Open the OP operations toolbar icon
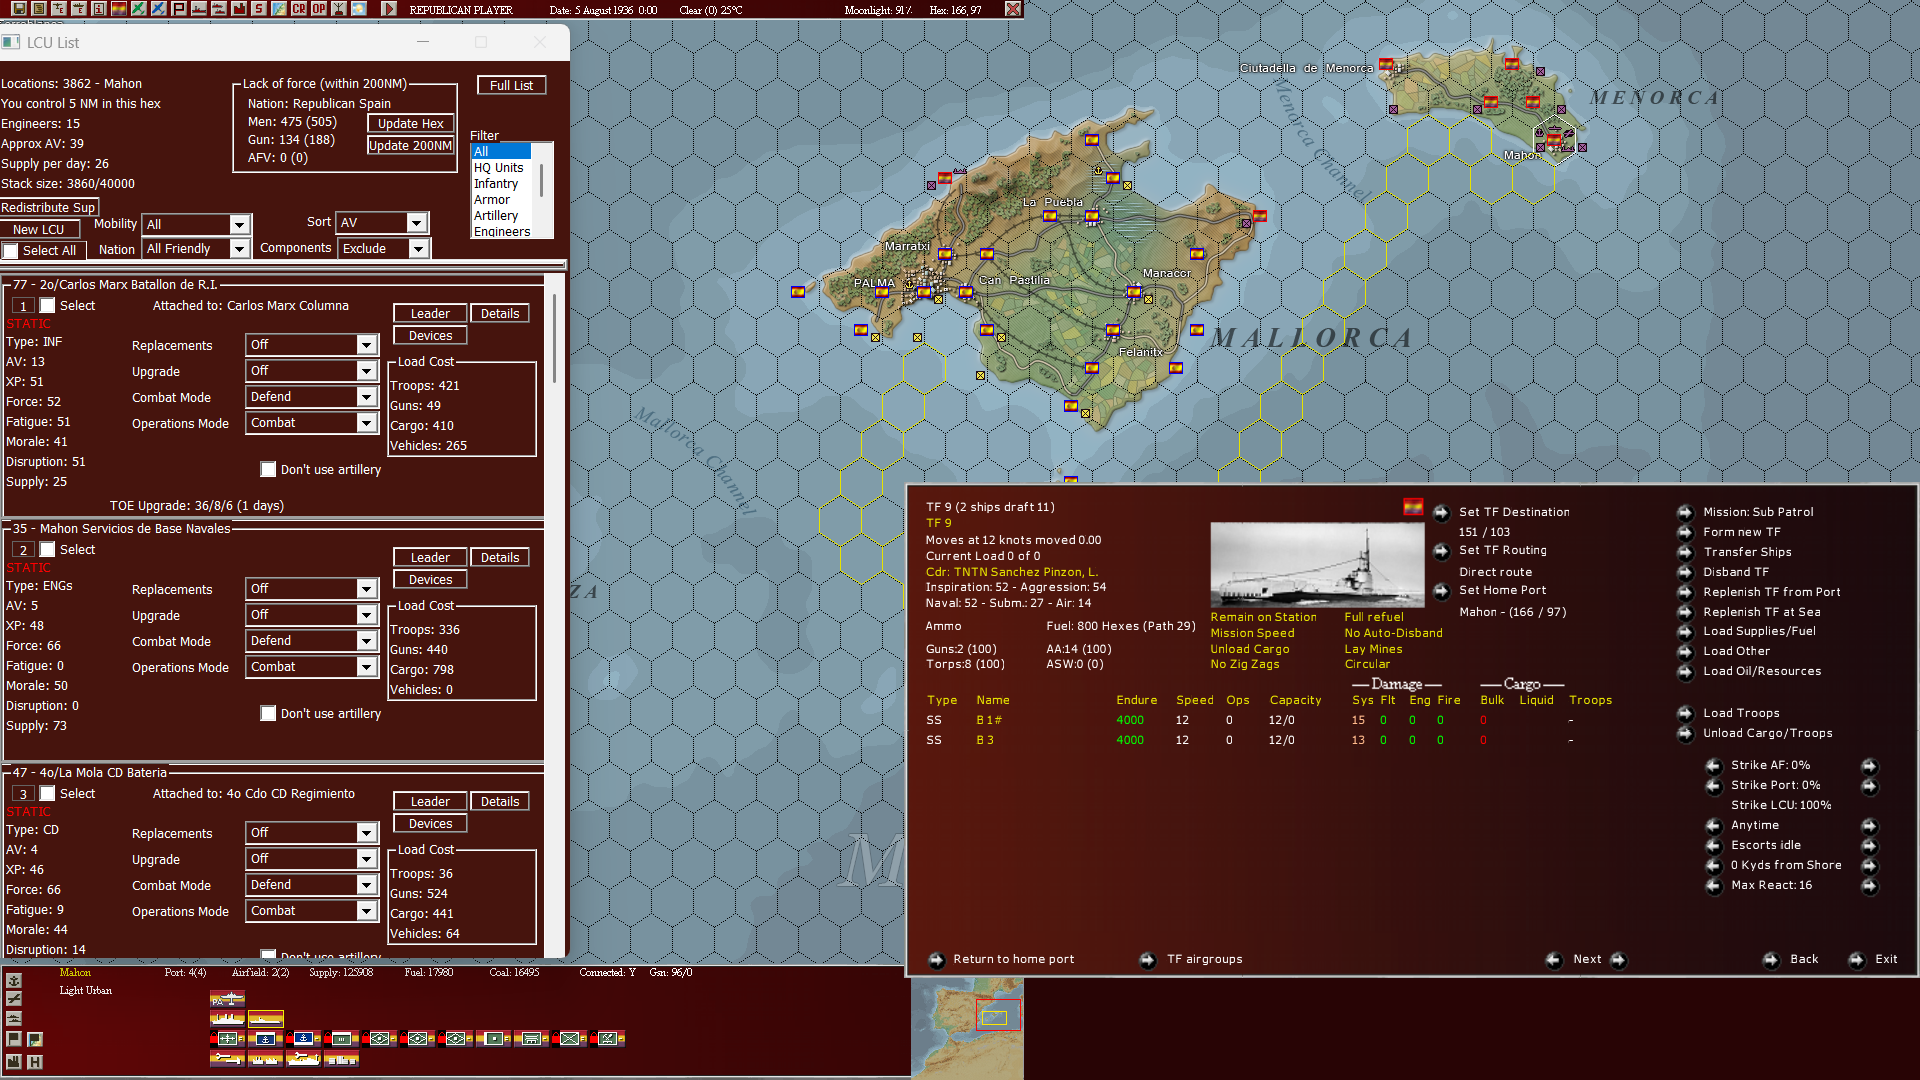The width and height of the screenshot is (1920, 1080). click(x=319, y=9)
